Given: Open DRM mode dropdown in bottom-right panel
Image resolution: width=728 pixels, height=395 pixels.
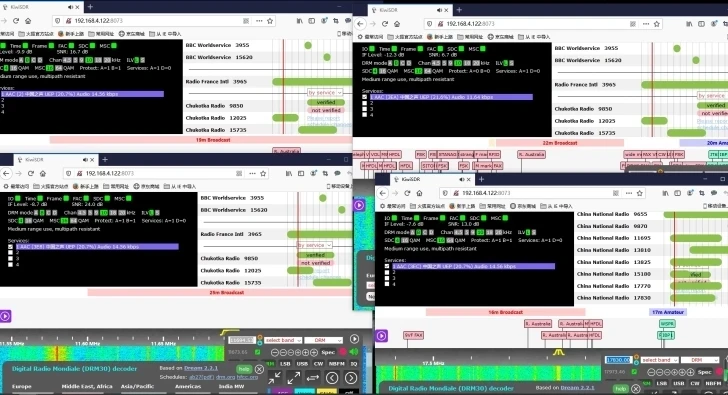Looking at the screenshot, I should pos(700,360).
